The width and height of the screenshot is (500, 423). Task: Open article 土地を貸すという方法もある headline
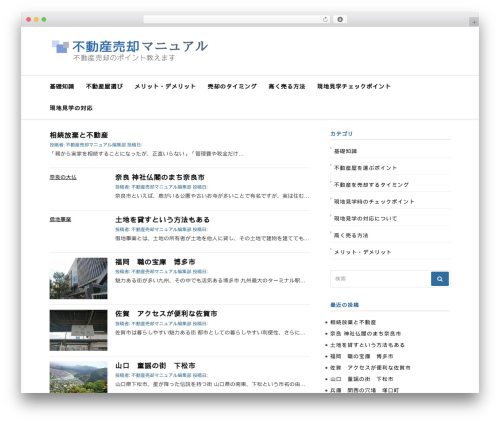162,220
